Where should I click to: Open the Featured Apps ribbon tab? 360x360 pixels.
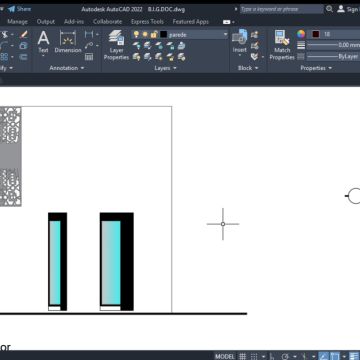point(190,22)
